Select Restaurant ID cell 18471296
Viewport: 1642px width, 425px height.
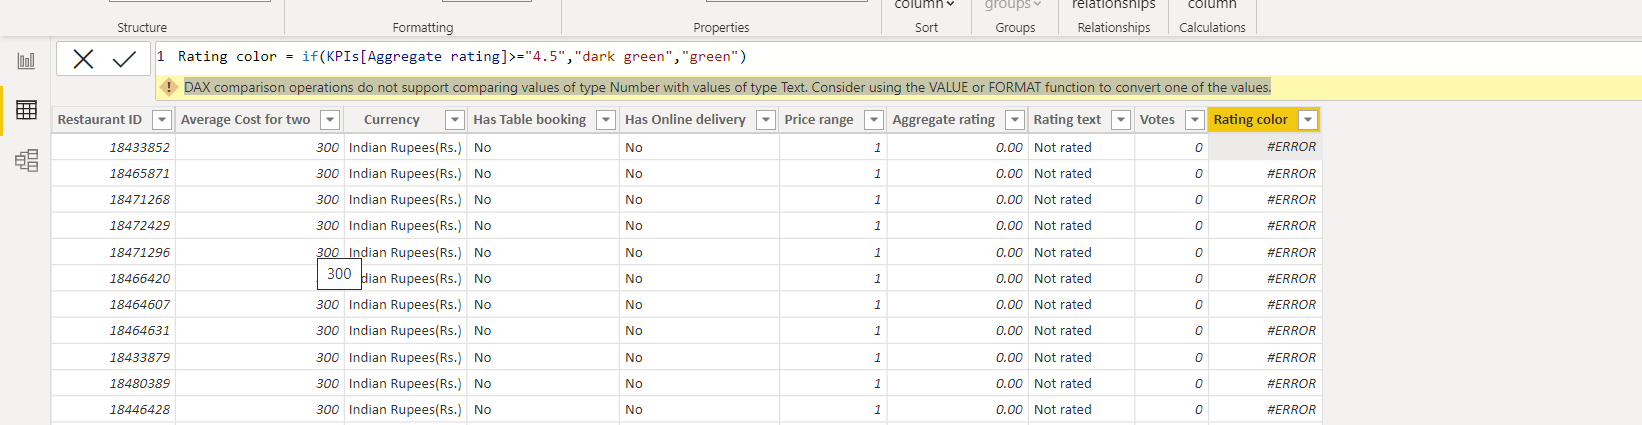point(113,252)
